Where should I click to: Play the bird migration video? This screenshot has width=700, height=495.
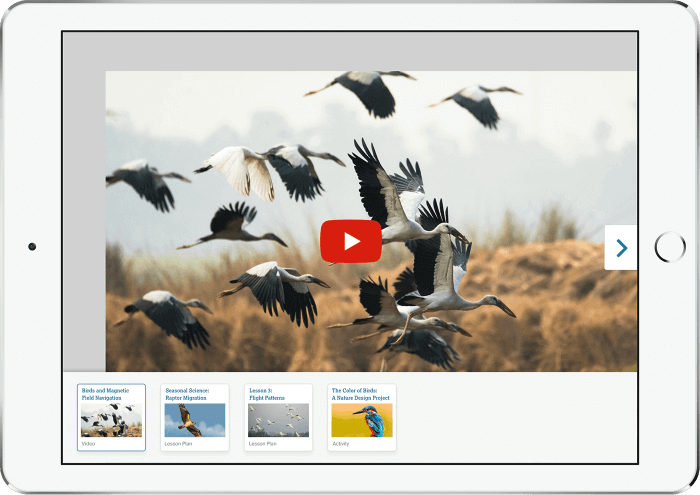[x=350, y=241]
